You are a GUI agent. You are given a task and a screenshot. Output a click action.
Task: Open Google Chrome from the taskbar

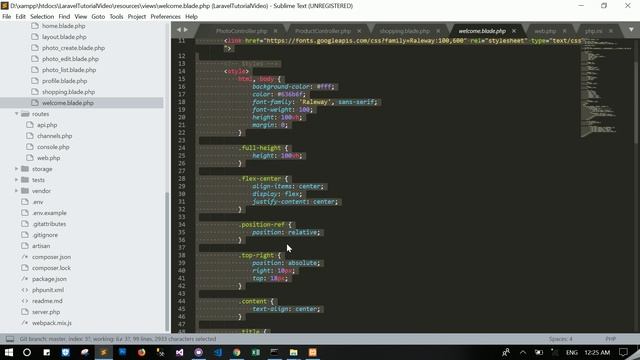pyautogui.click(x=237, y=352)
